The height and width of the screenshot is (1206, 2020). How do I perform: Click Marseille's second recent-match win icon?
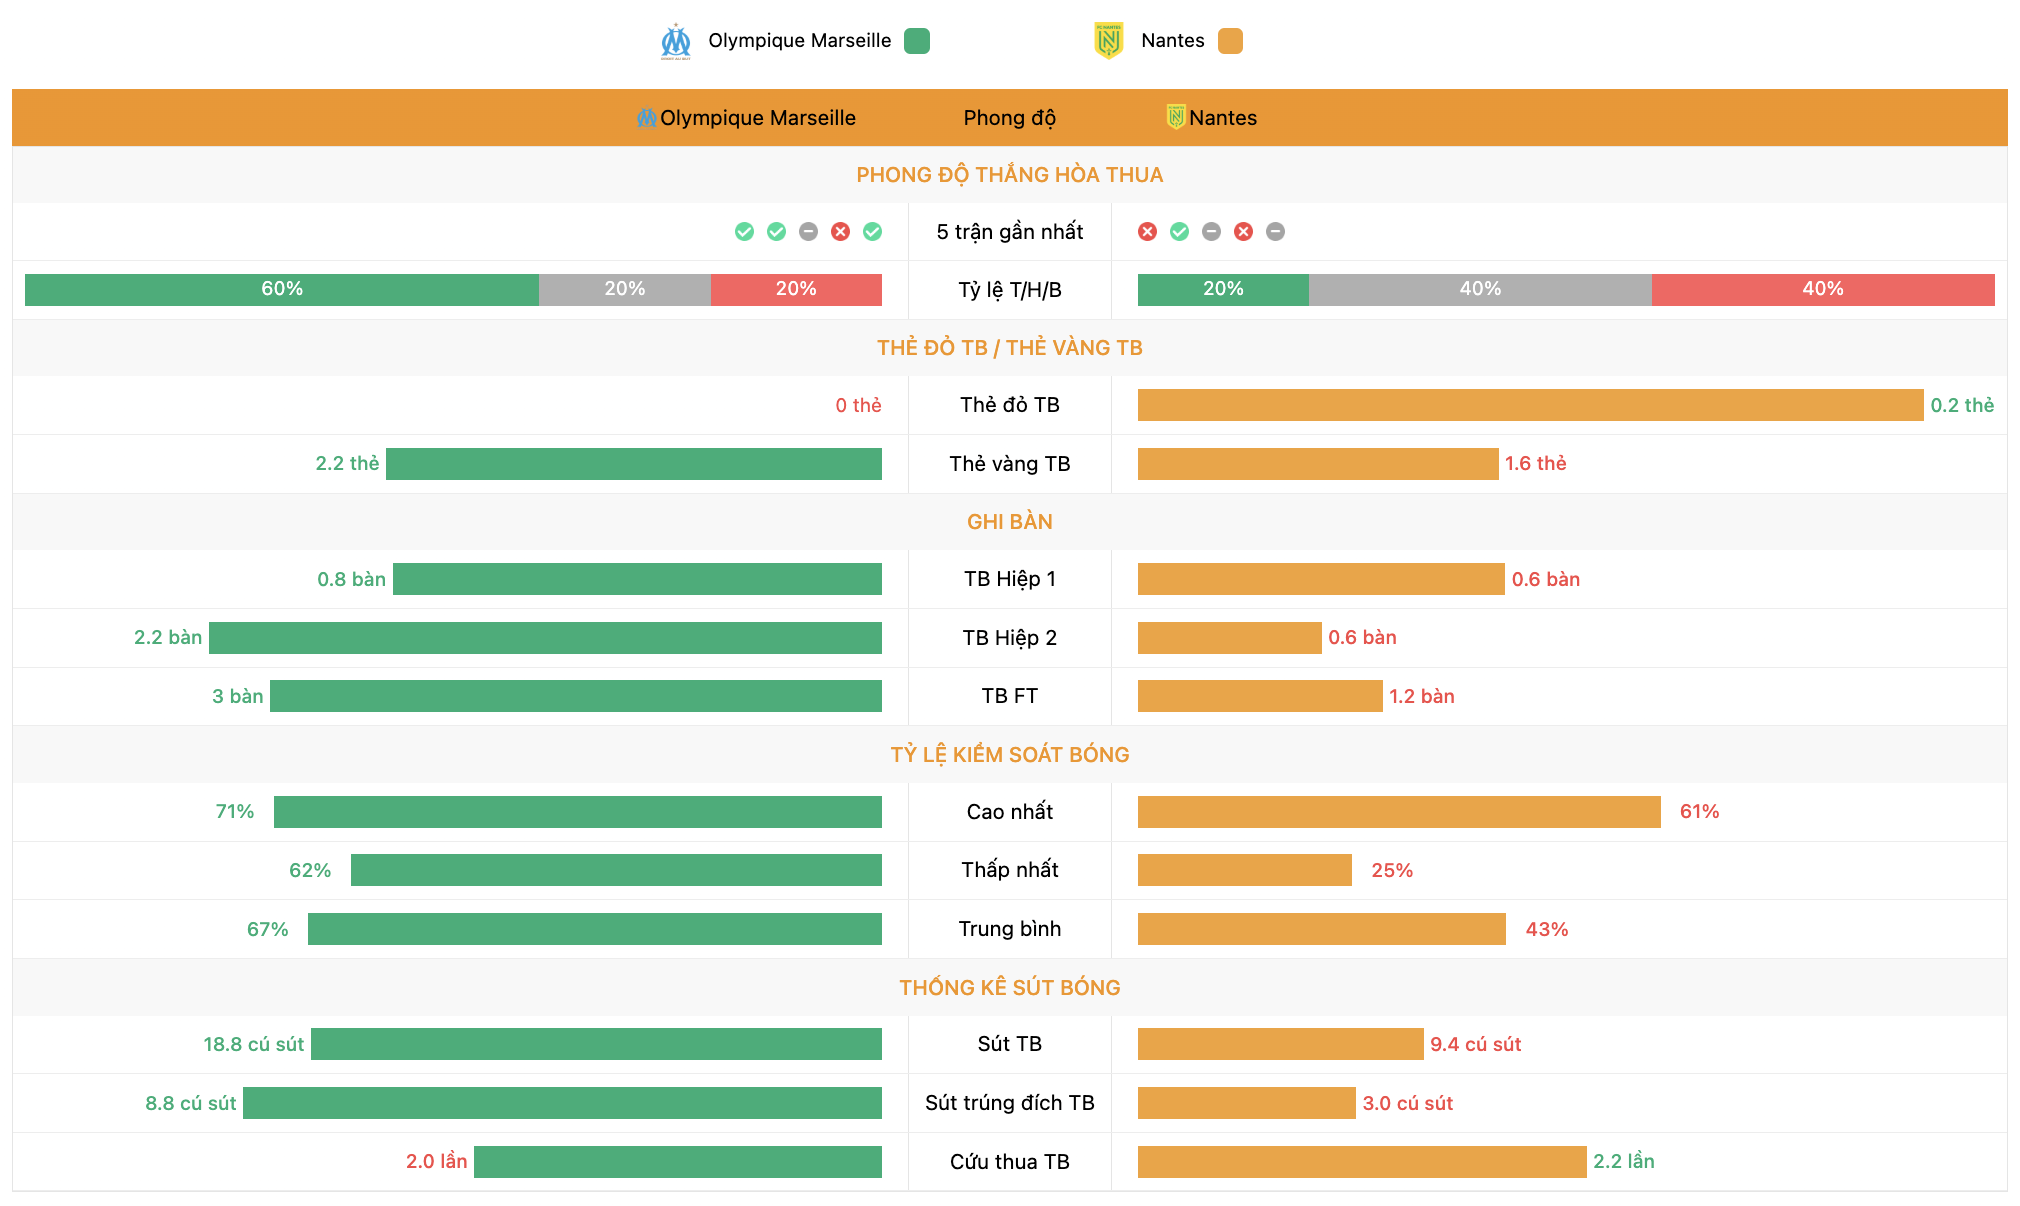(x=776, y=232)
